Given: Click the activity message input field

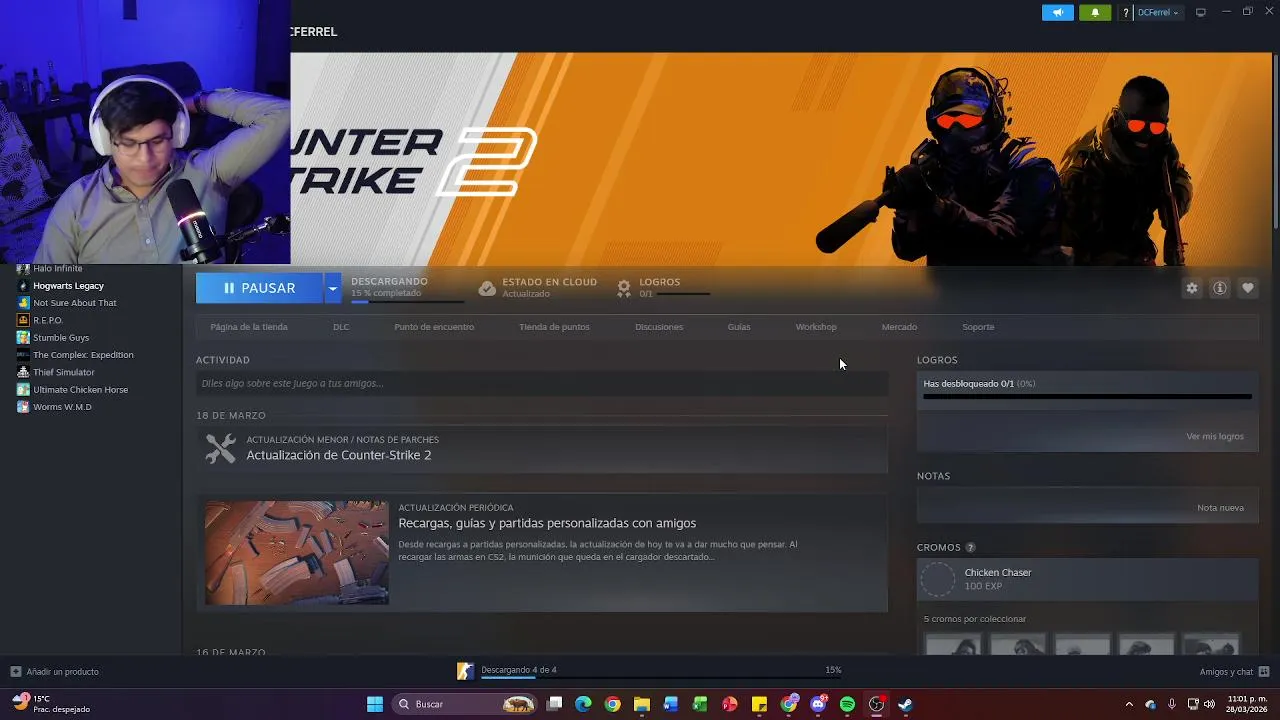Looking at the screenshot, I should [x=542, y=383].
